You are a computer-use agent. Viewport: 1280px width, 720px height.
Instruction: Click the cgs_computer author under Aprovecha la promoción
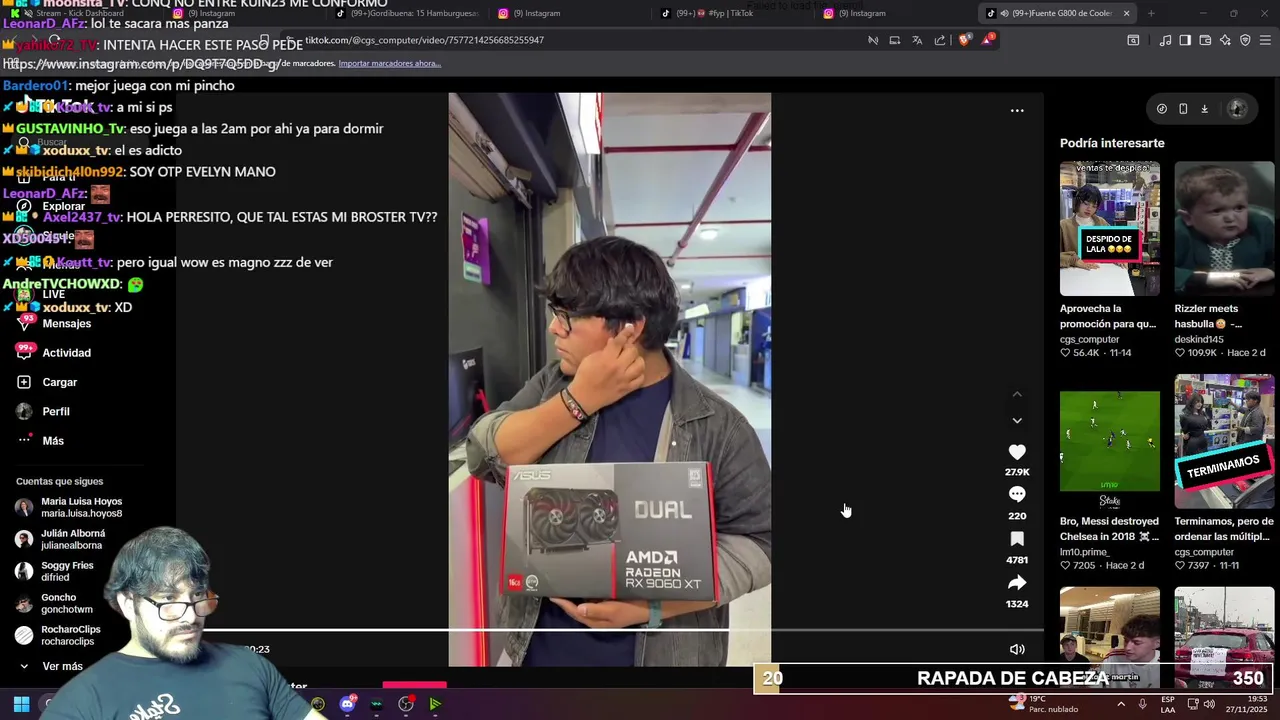tap(1090, 339)
